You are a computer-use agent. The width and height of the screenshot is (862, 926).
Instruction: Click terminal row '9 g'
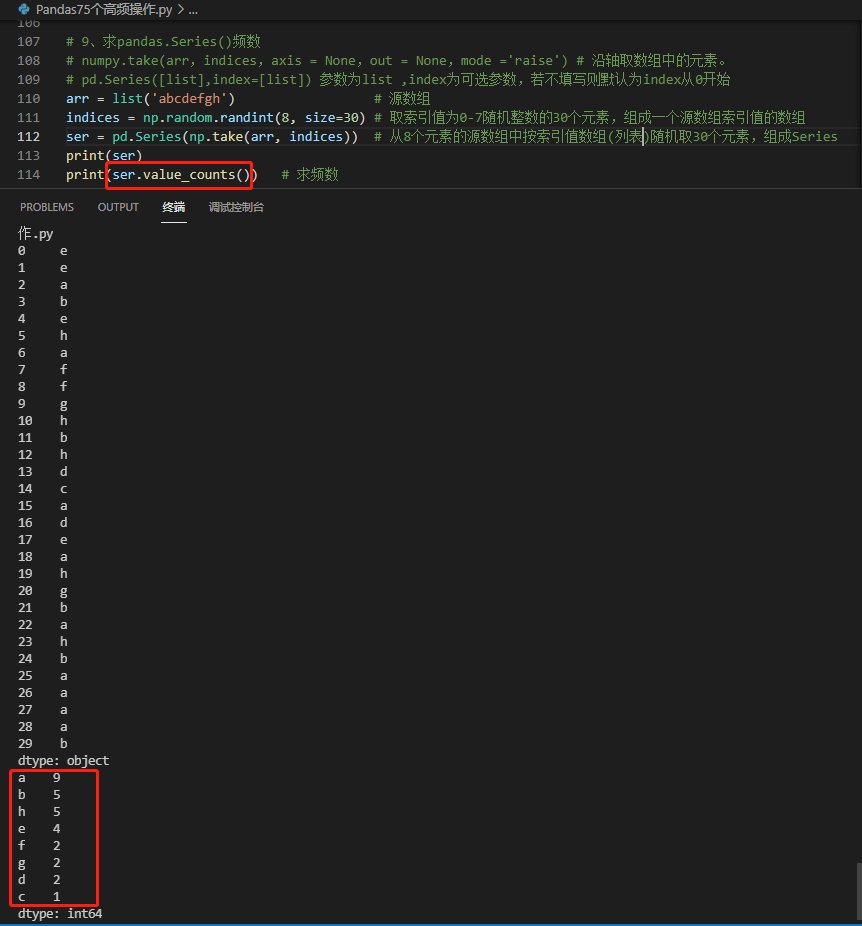coord(43,404)
